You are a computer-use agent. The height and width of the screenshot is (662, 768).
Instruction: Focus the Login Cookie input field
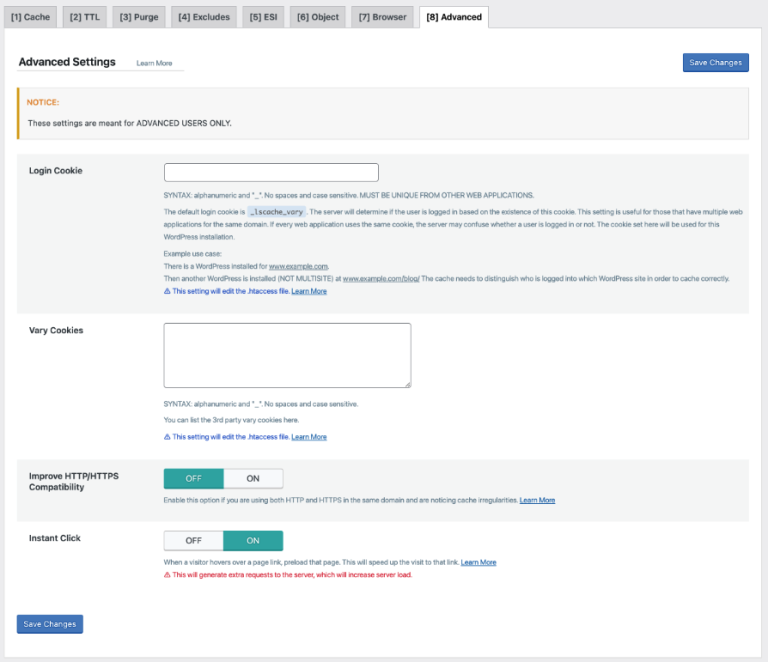point(271,172)
